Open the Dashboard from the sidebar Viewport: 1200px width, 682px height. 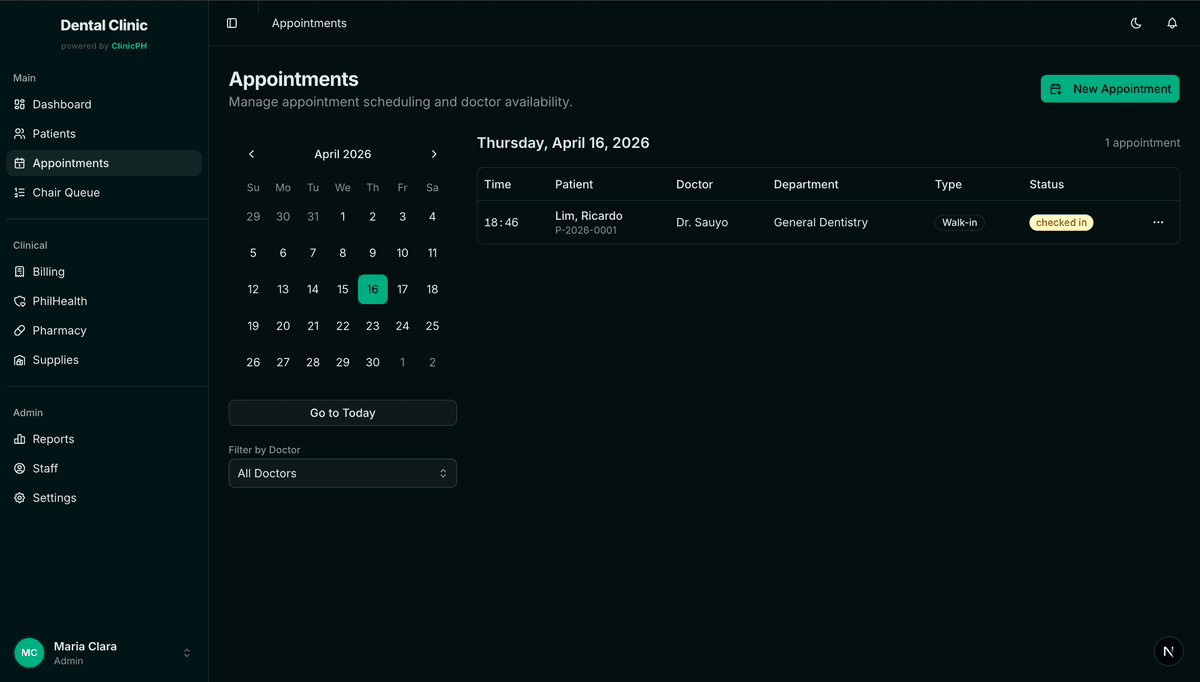pos(62,104)
